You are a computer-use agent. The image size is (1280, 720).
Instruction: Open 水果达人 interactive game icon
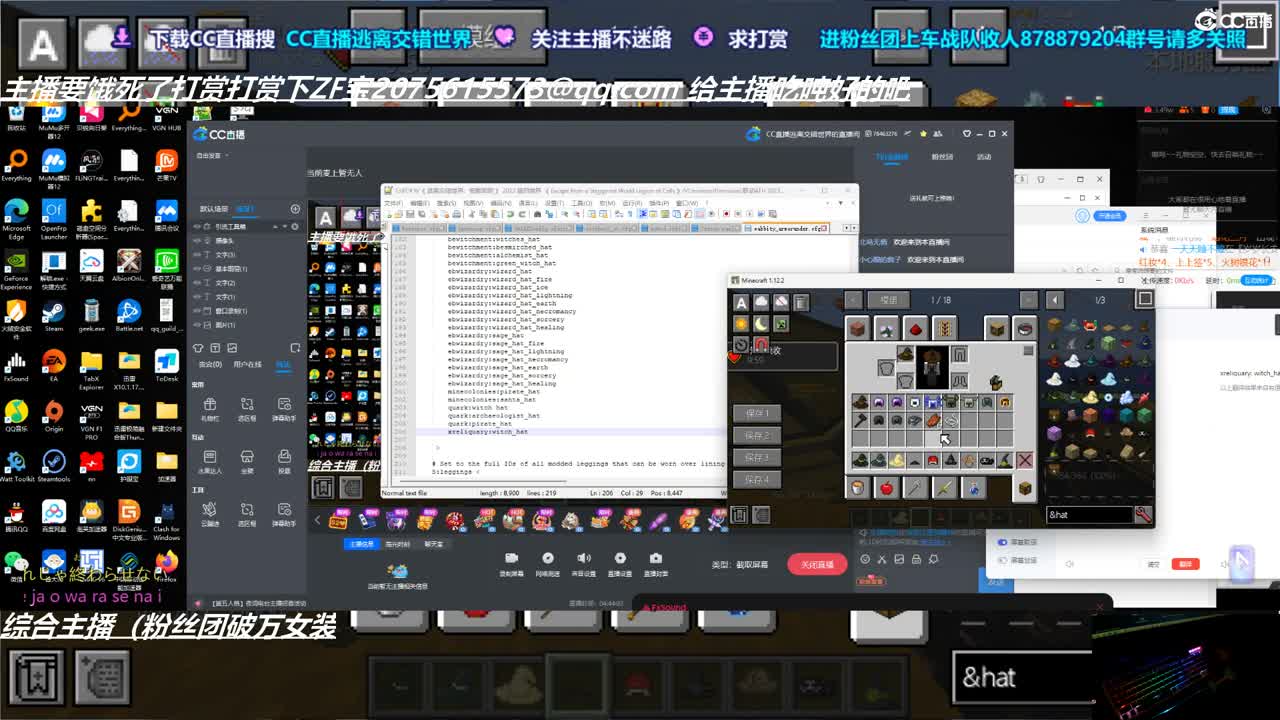(209, 461)
